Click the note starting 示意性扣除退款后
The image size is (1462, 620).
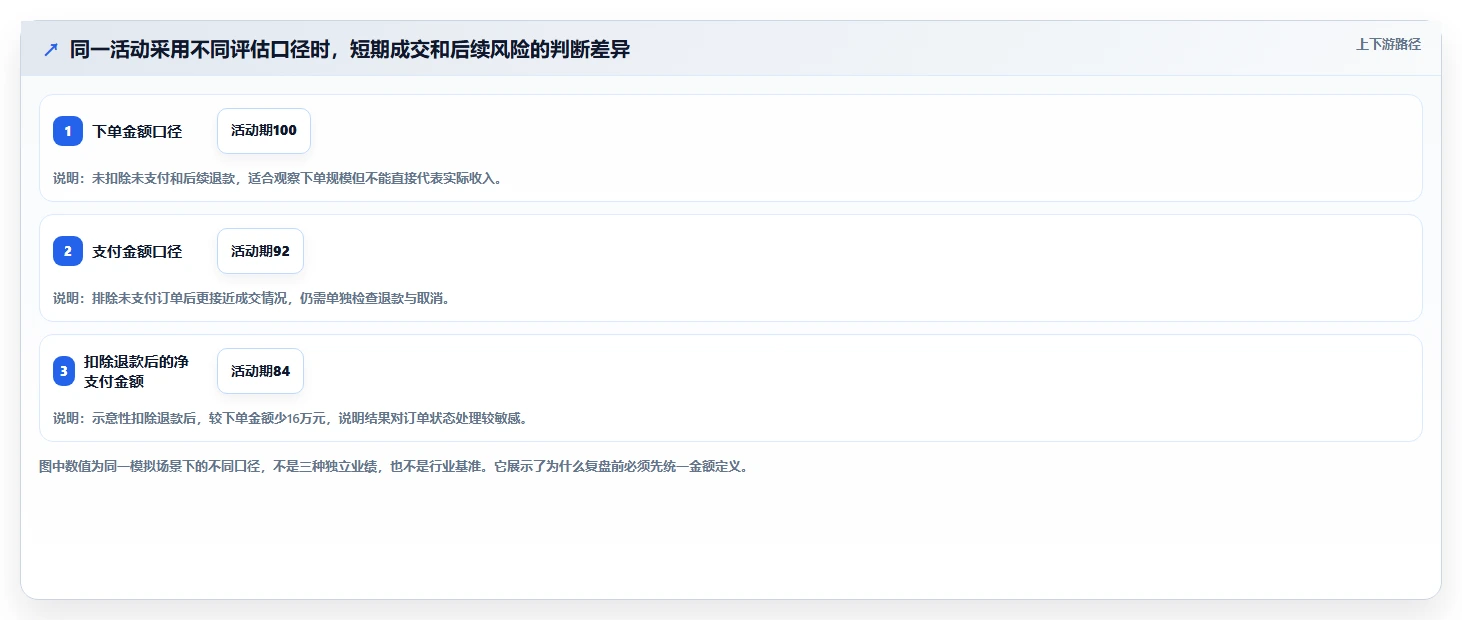coord(290,418)
